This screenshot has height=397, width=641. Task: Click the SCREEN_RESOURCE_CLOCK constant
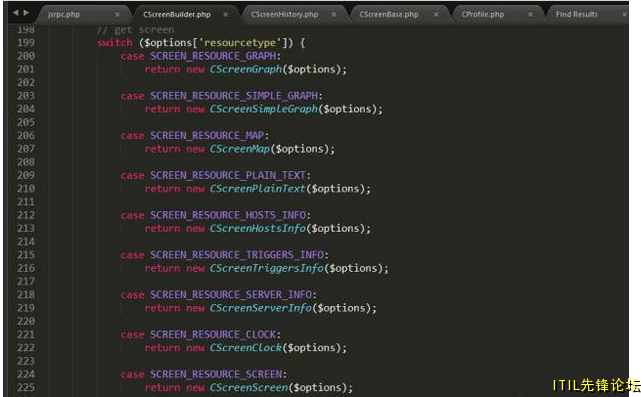[x=213, y=335]
